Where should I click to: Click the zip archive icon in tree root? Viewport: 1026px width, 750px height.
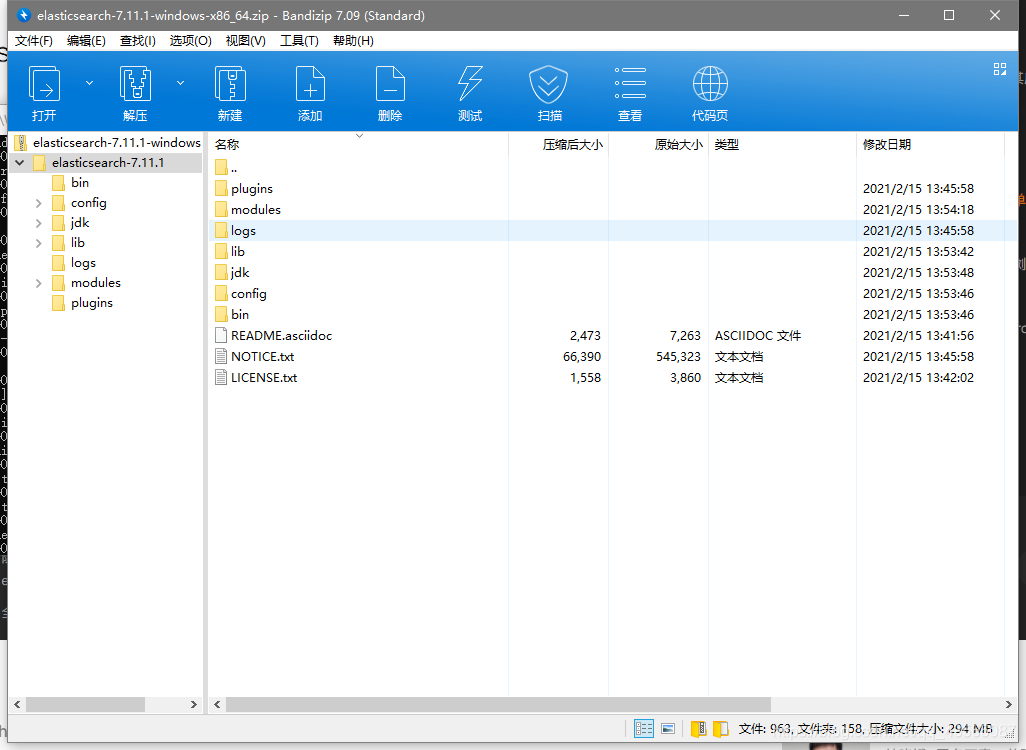point(21,143)
